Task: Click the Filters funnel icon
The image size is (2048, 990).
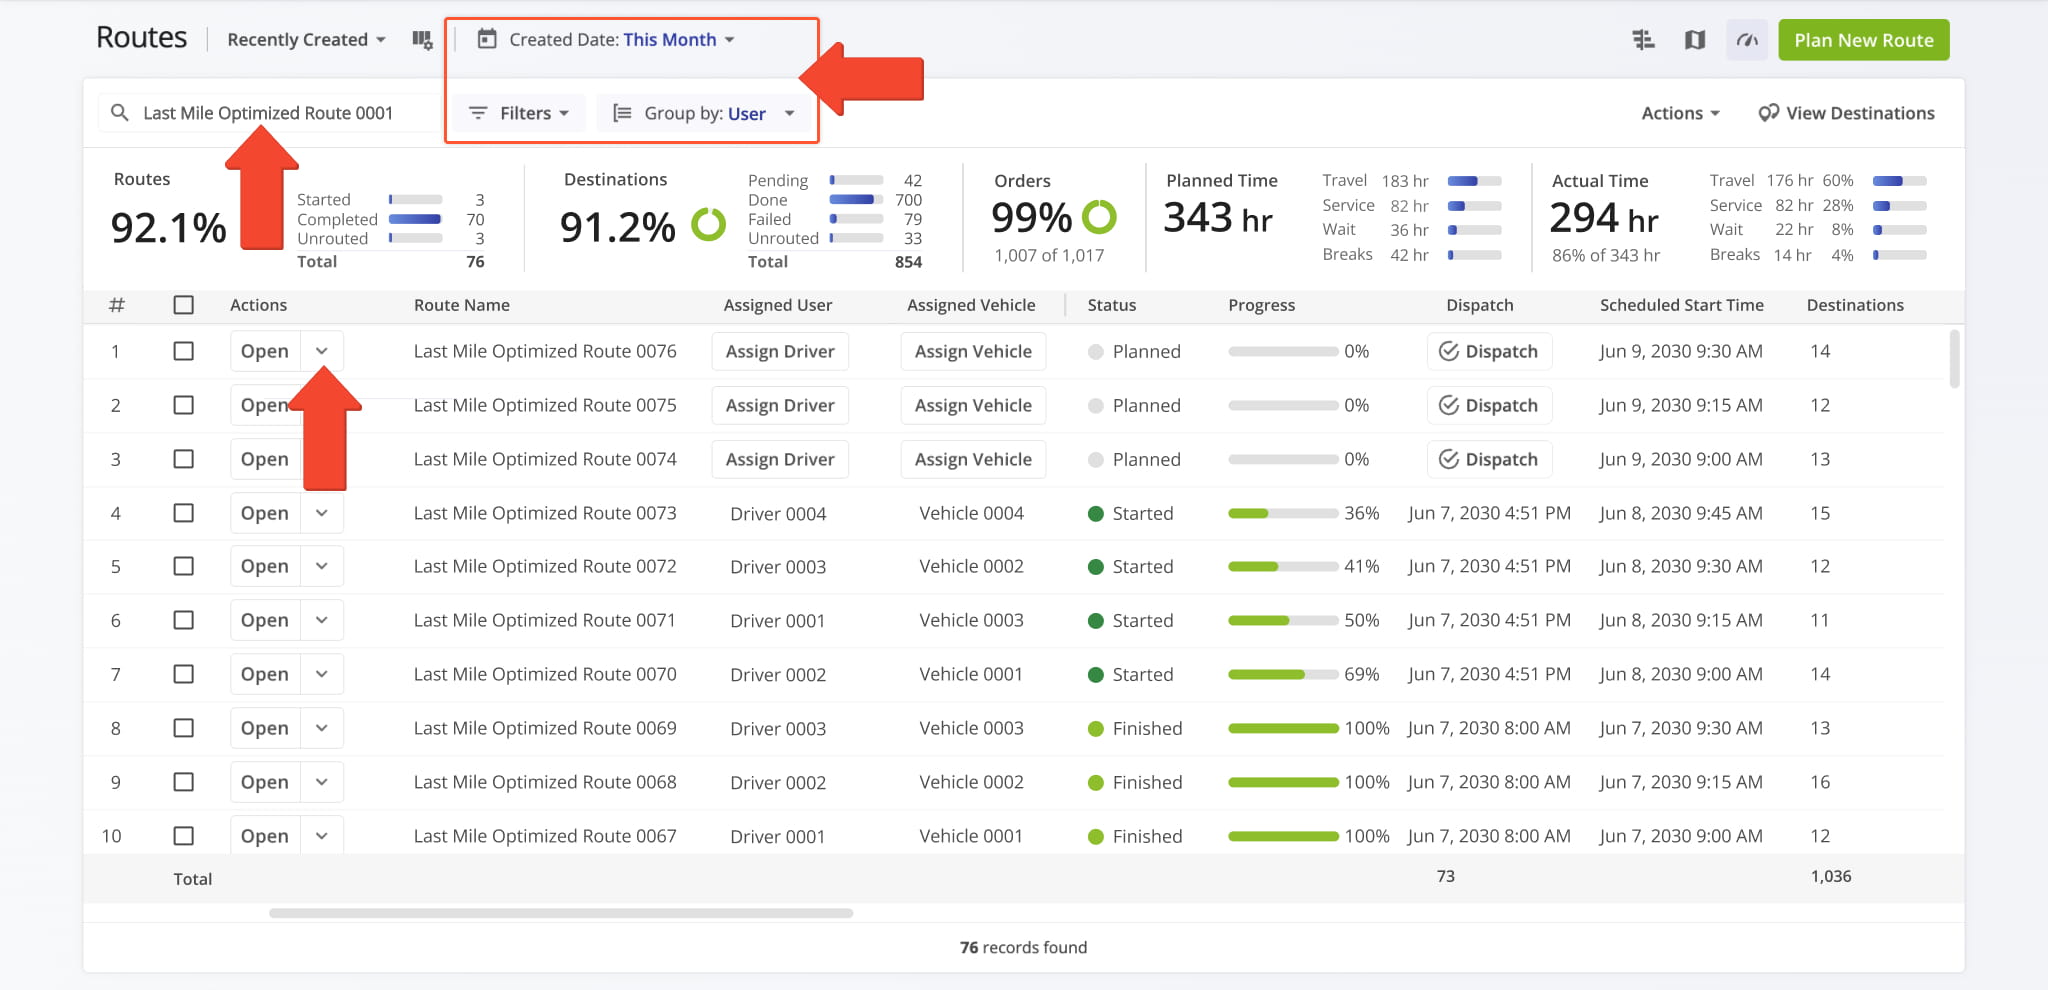Action: 479,113
